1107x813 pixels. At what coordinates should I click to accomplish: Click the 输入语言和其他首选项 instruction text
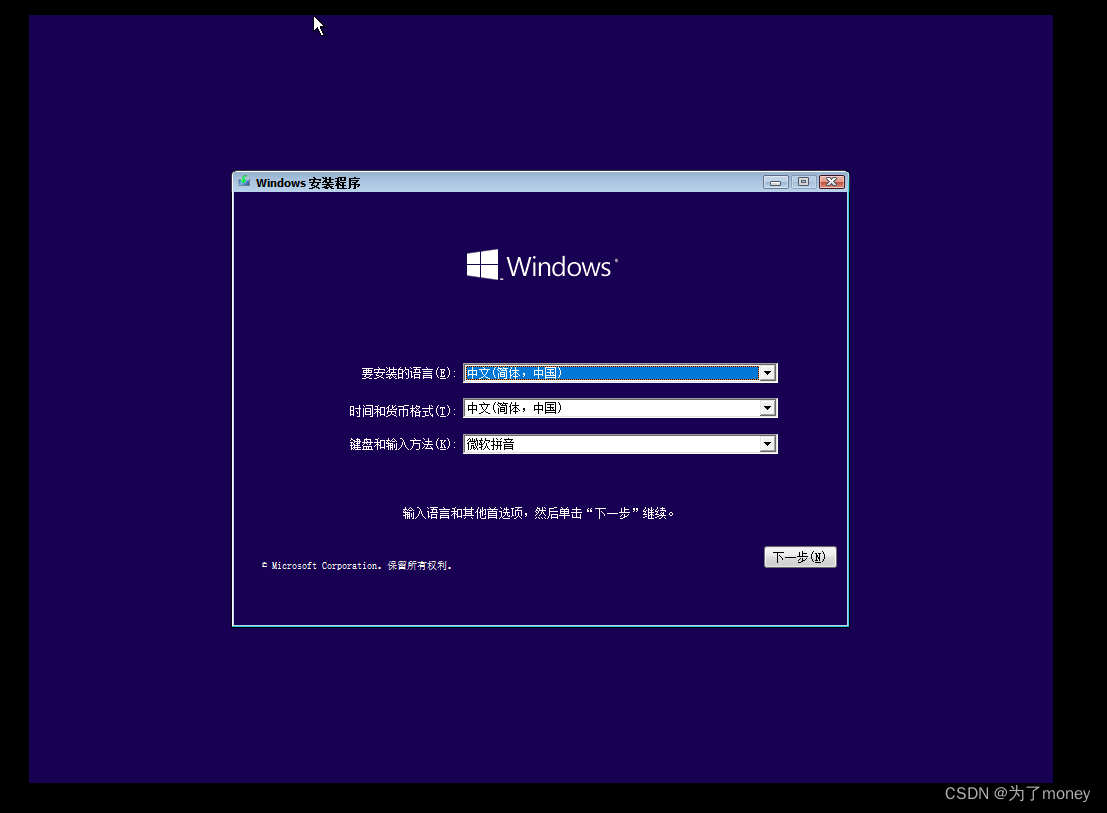click(538, 513)
